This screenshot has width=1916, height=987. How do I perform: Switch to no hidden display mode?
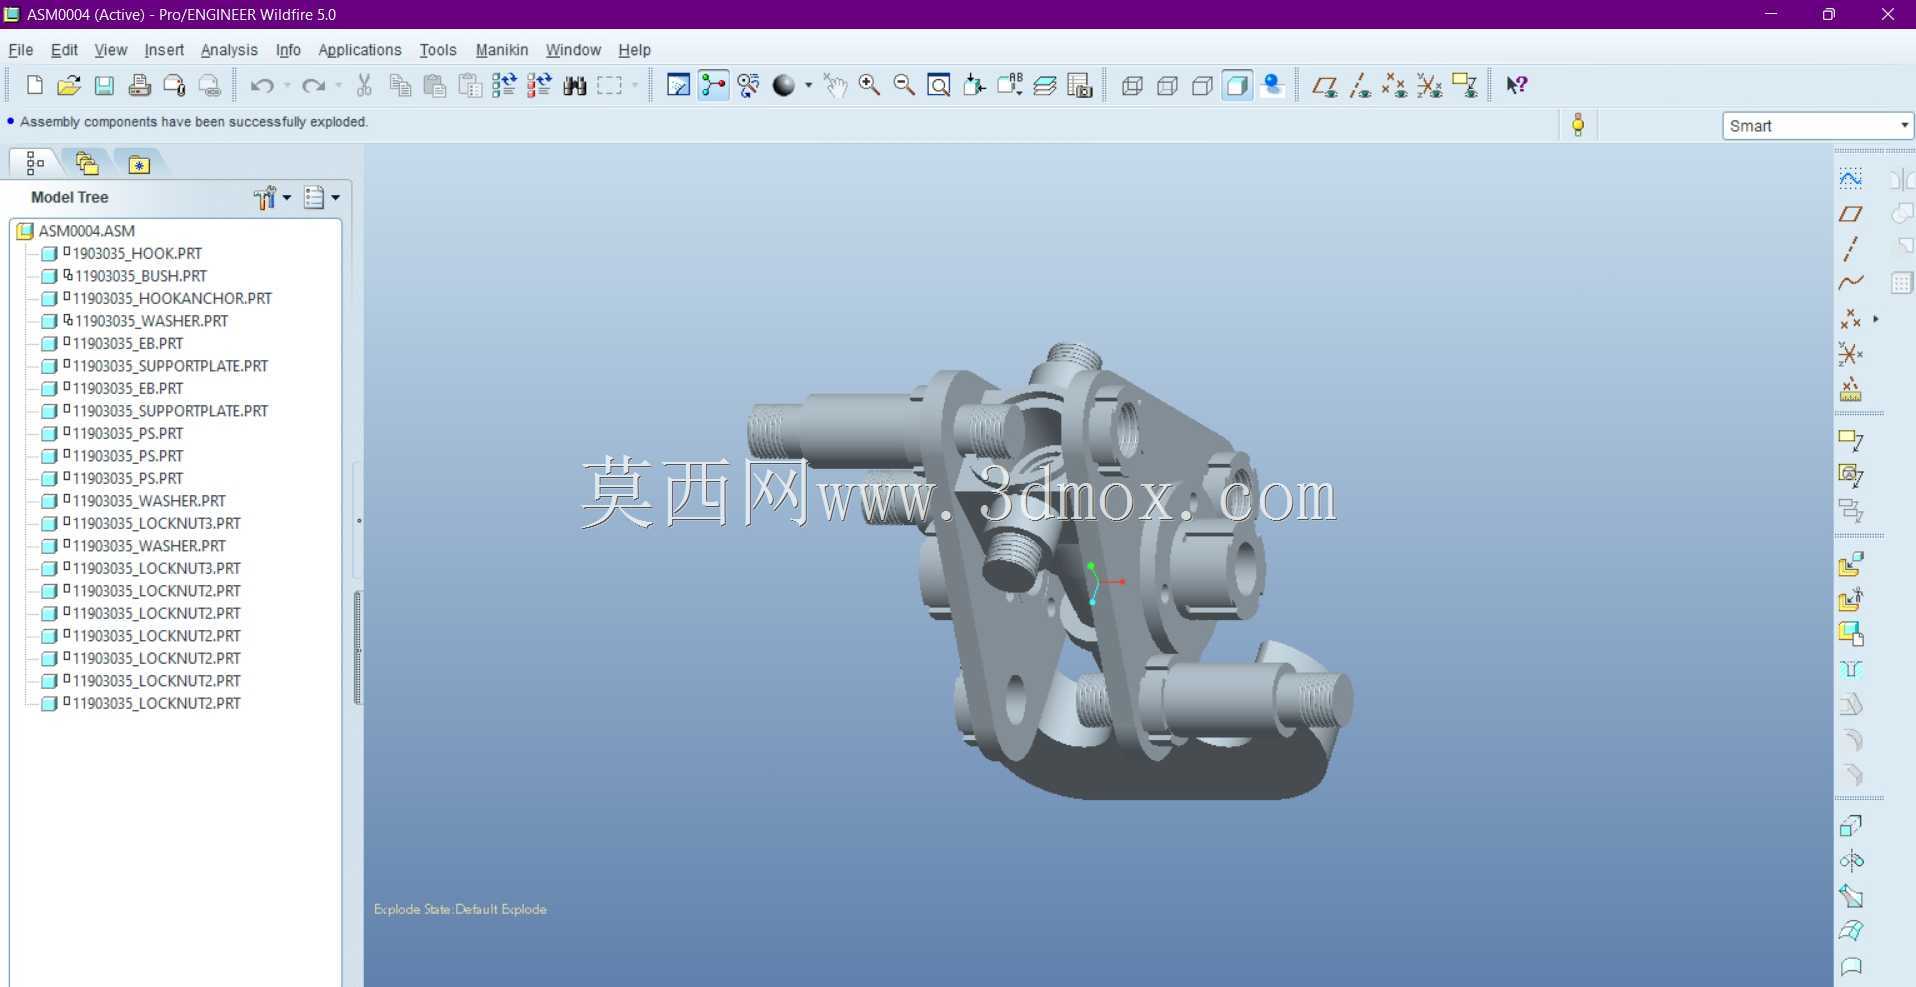coord(1202,86)
